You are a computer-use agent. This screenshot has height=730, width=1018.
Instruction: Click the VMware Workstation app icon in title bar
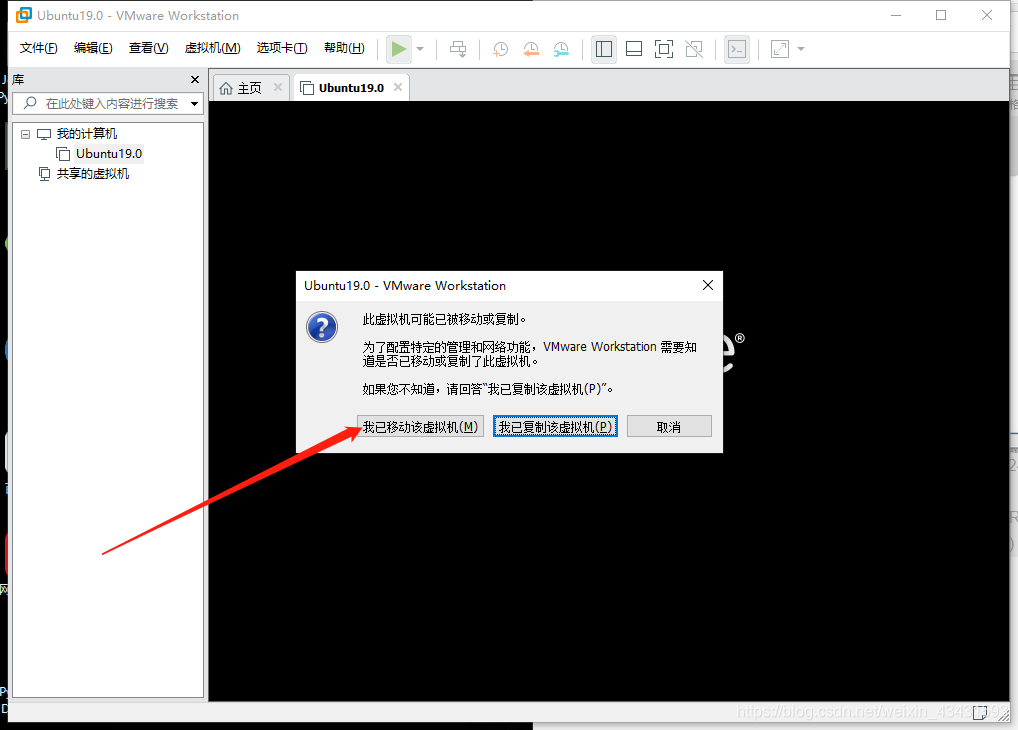coord(24,15)
